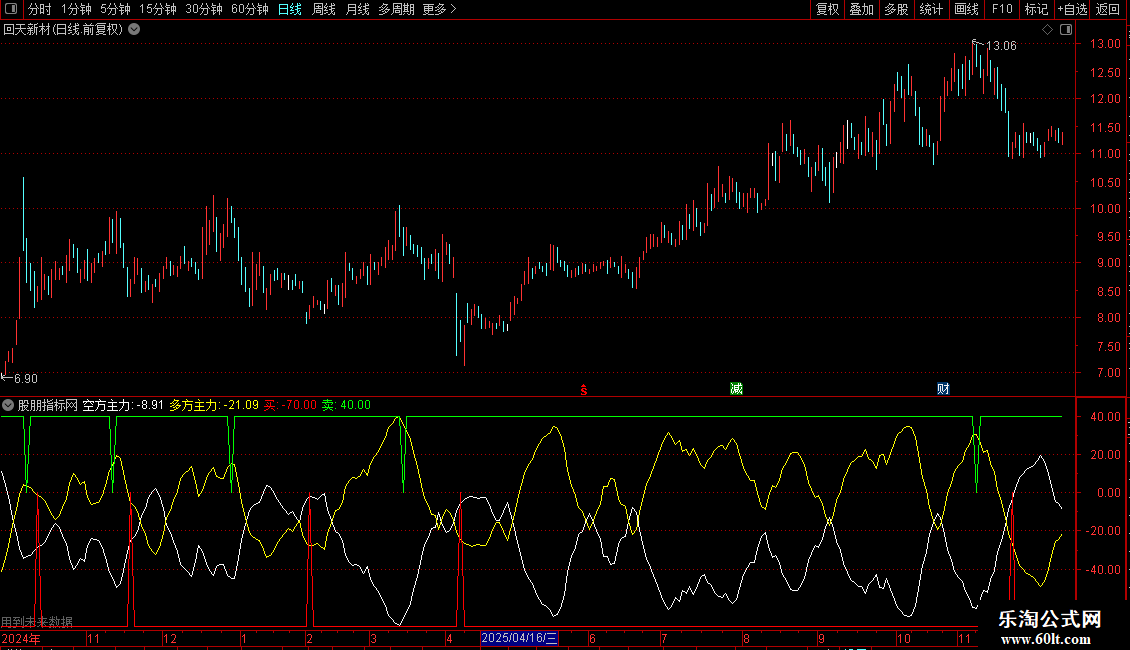Click the 空方主力: -8.91 indicator value
This screenshot has height=650, width=1130.
click(x=123, y=405)
